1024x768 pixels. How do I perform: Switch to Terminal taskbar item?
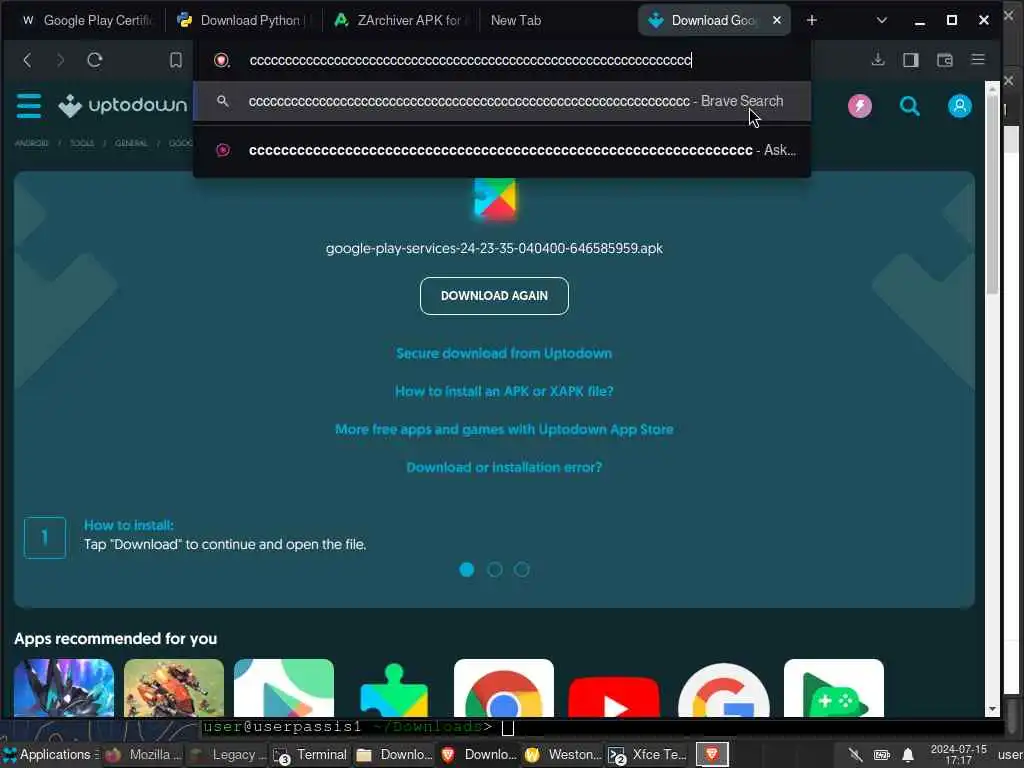pos(311,754)
